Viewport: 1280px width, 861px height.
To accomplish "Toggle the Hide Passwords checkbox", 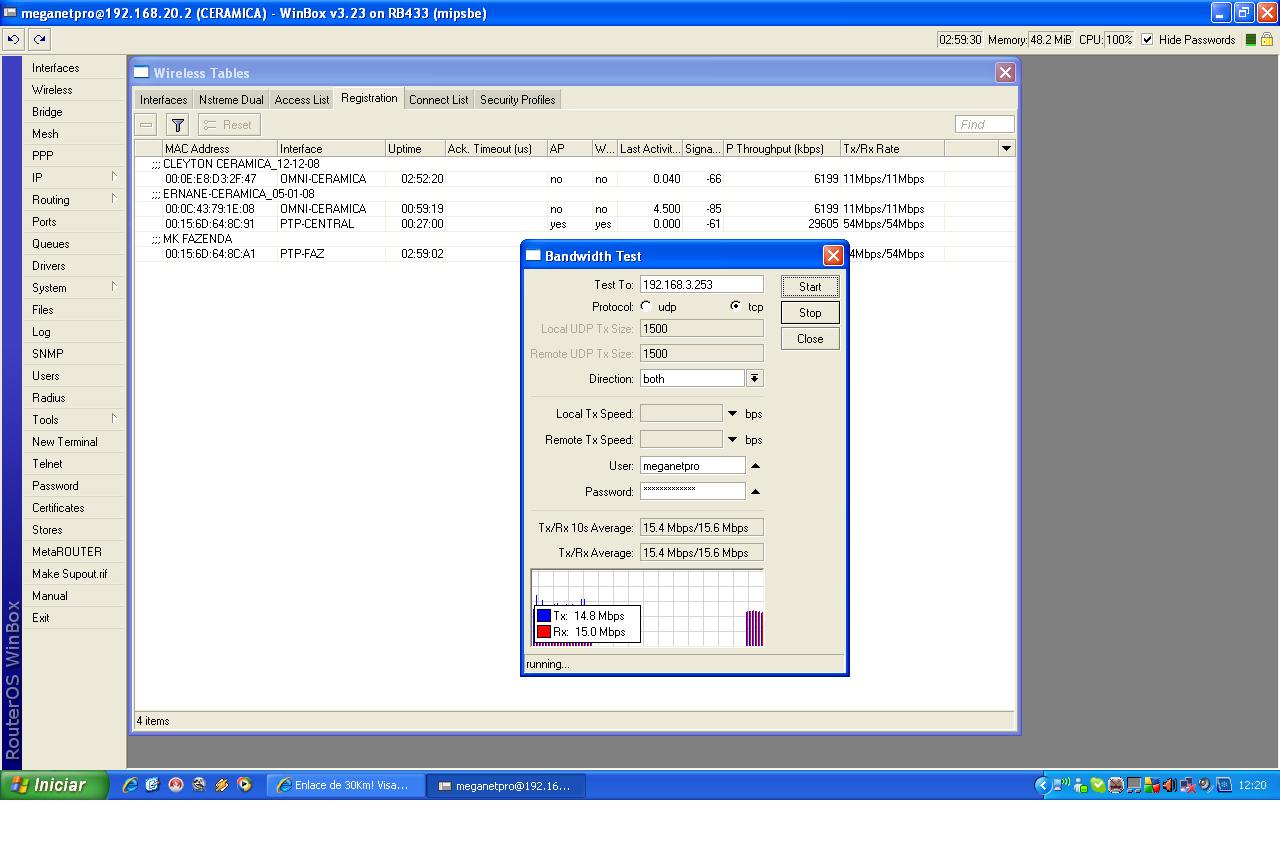I will click(x=1147, y=40).
